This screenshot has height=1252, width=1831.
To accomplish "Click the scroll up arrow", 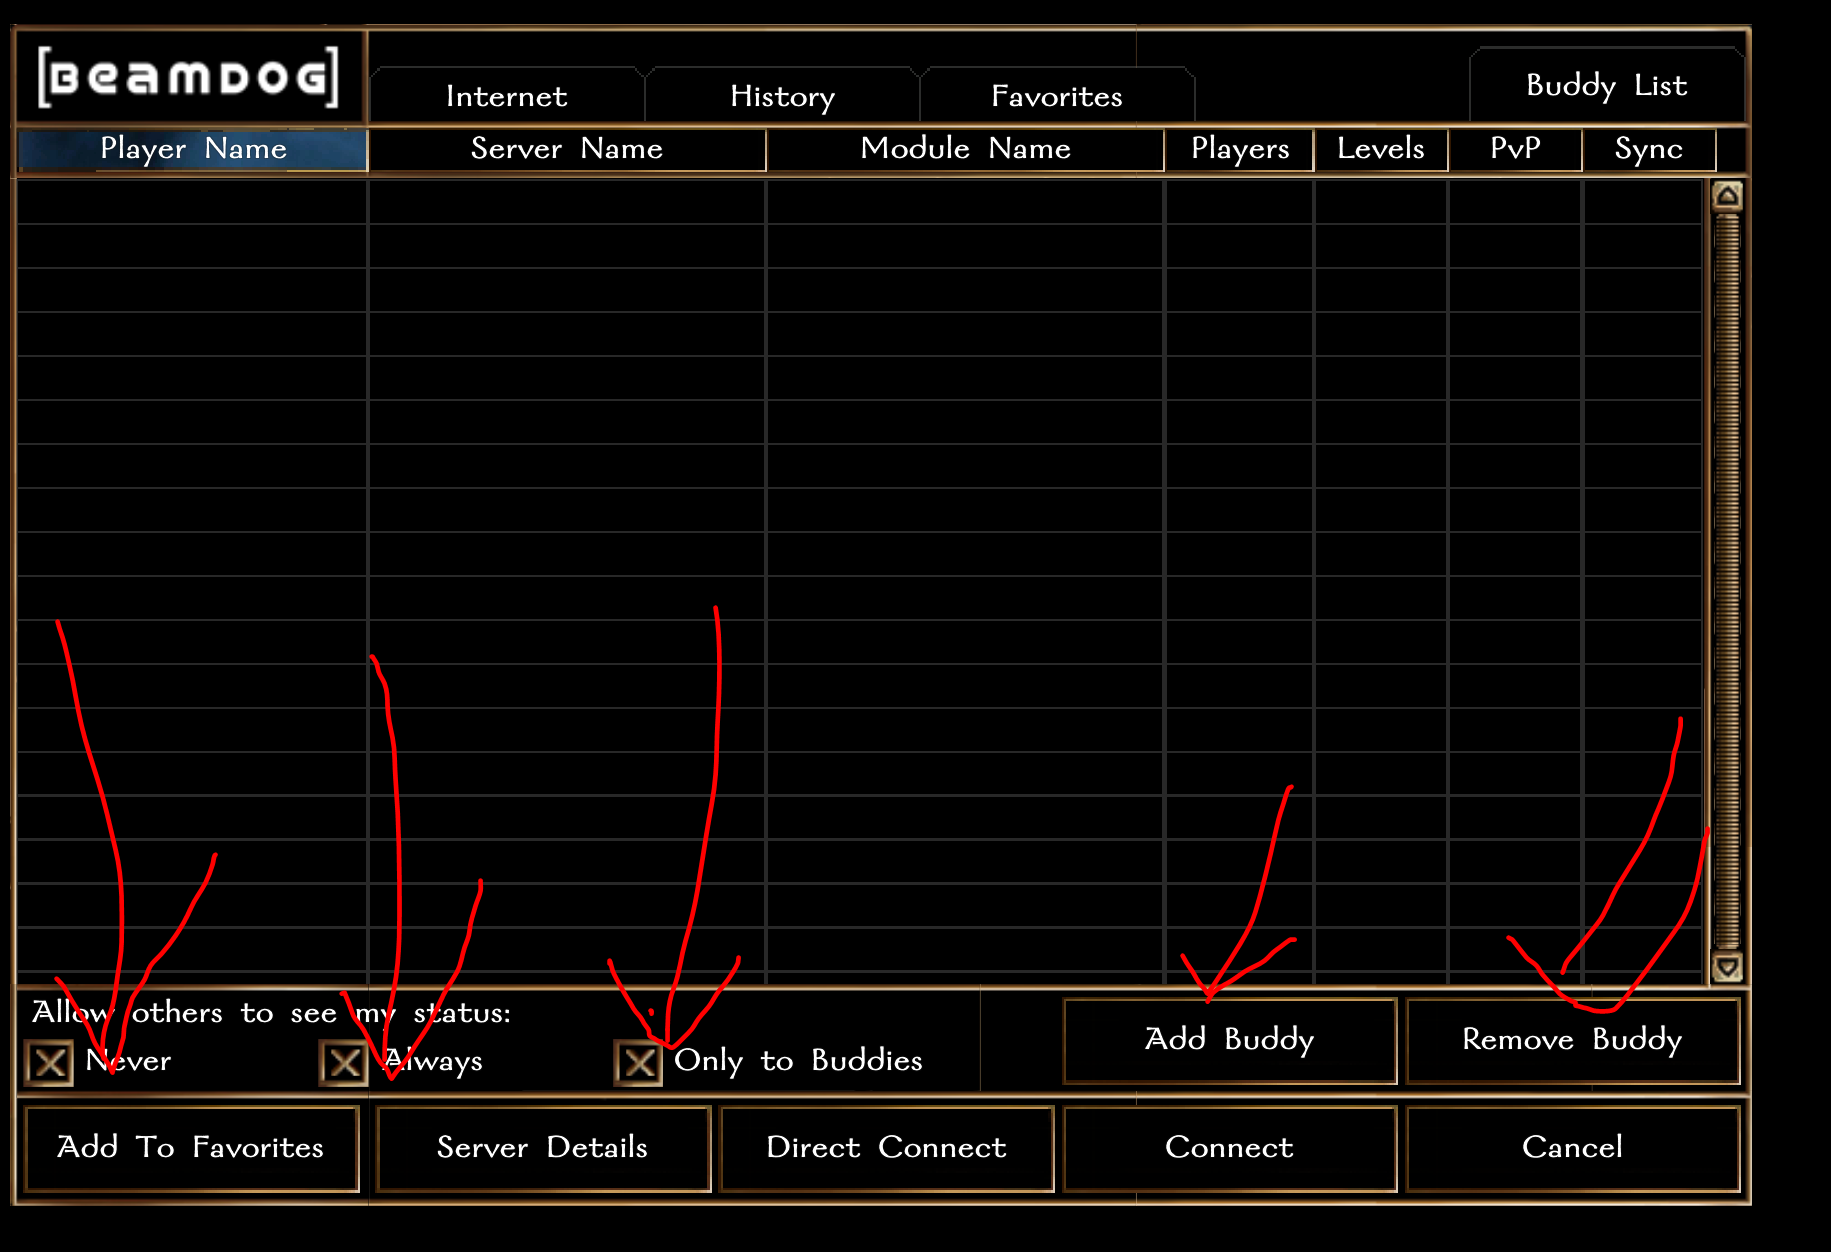I will click(1728, 195).
